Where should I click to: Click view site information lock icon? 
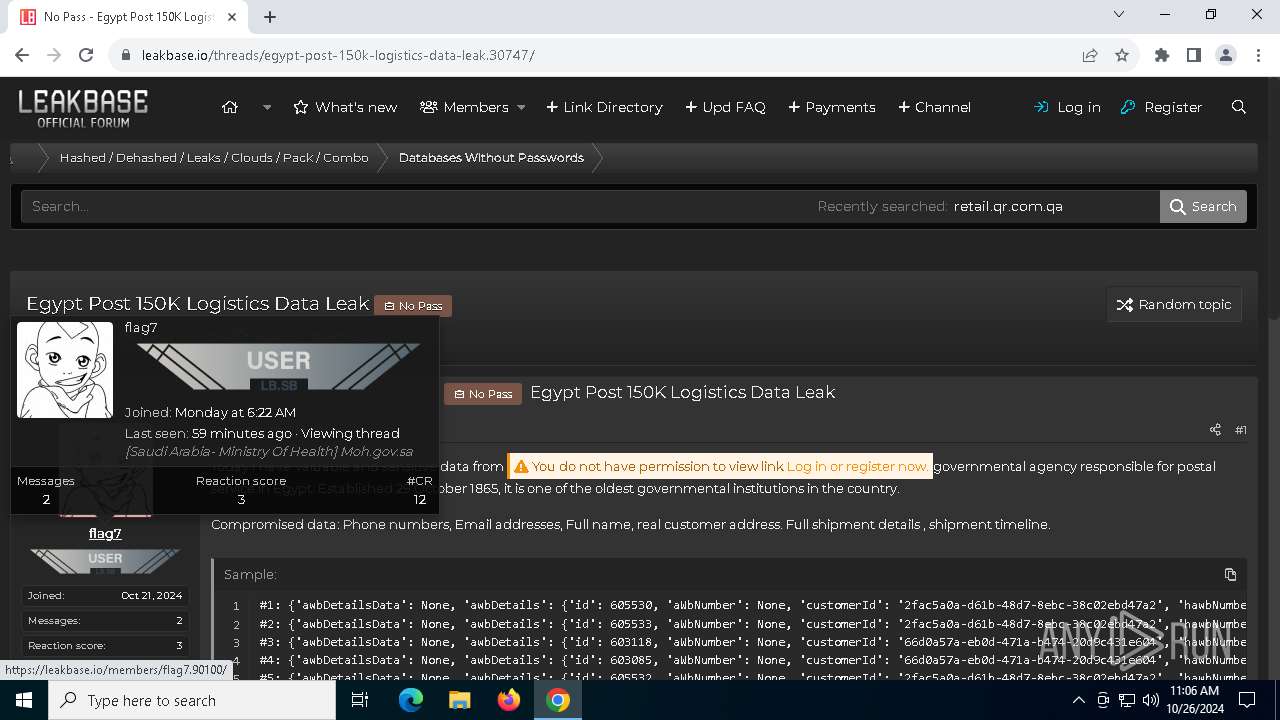pyautogui.click(x=126, y=55)
